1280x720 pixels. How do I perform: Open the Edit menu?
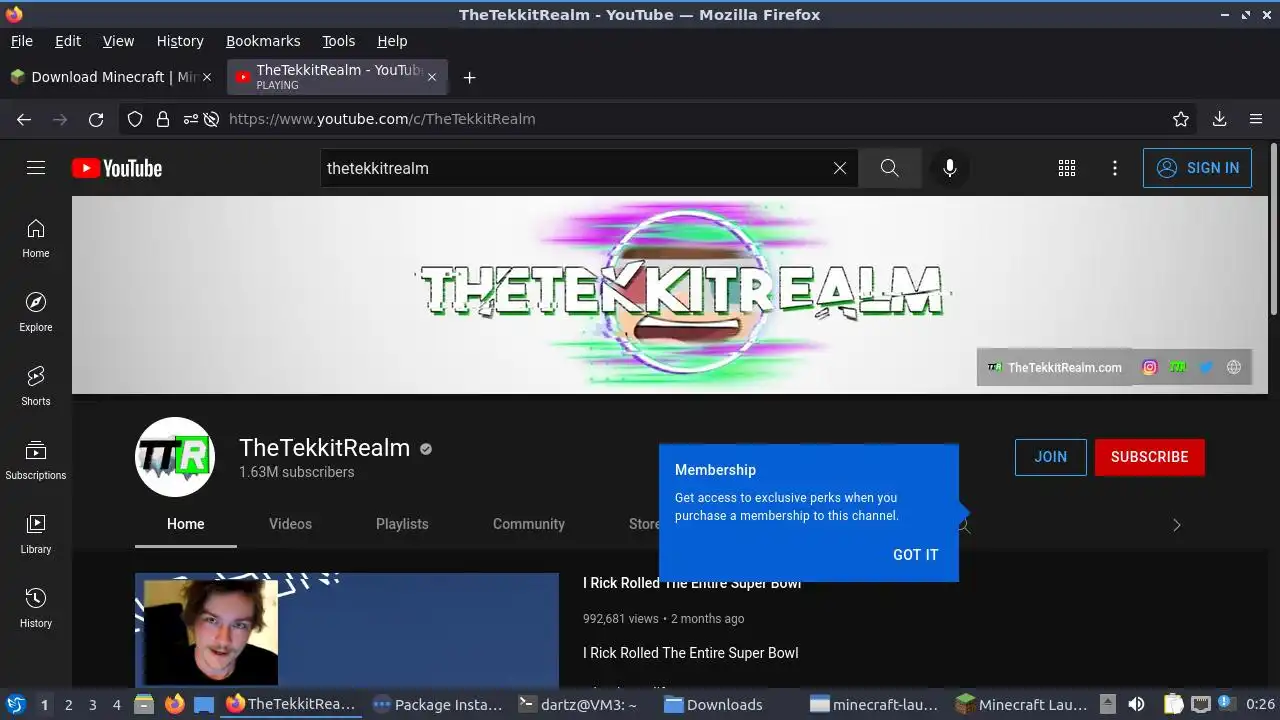[68, 41]
